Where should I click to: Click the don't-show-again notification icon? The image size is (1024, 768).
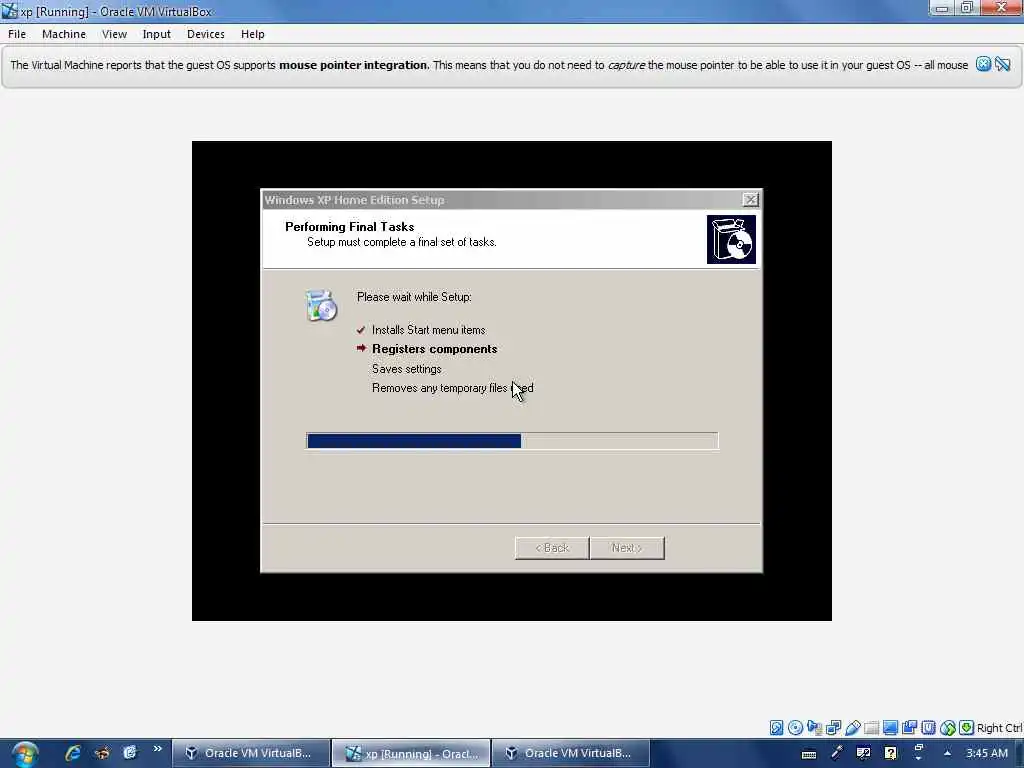[1002, 64]
